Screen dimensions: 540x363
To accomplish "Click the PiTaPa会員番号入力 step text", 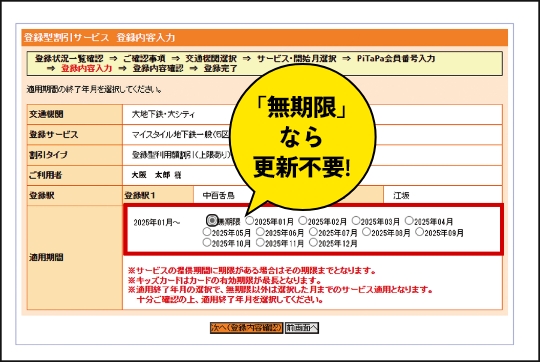I will [x=396, y=59].
